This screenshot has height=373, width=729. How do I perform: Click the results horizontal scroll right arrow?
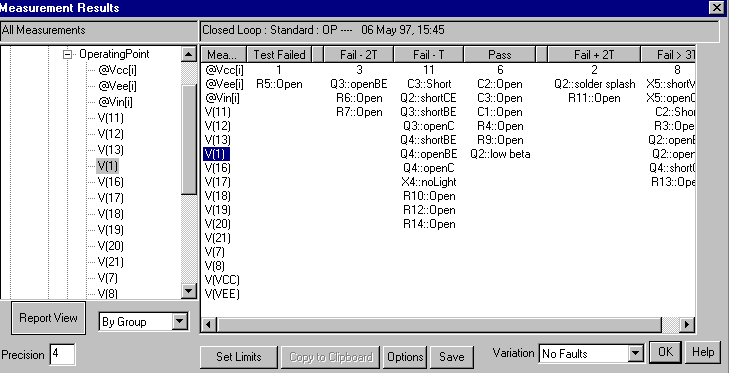[687, 324]
